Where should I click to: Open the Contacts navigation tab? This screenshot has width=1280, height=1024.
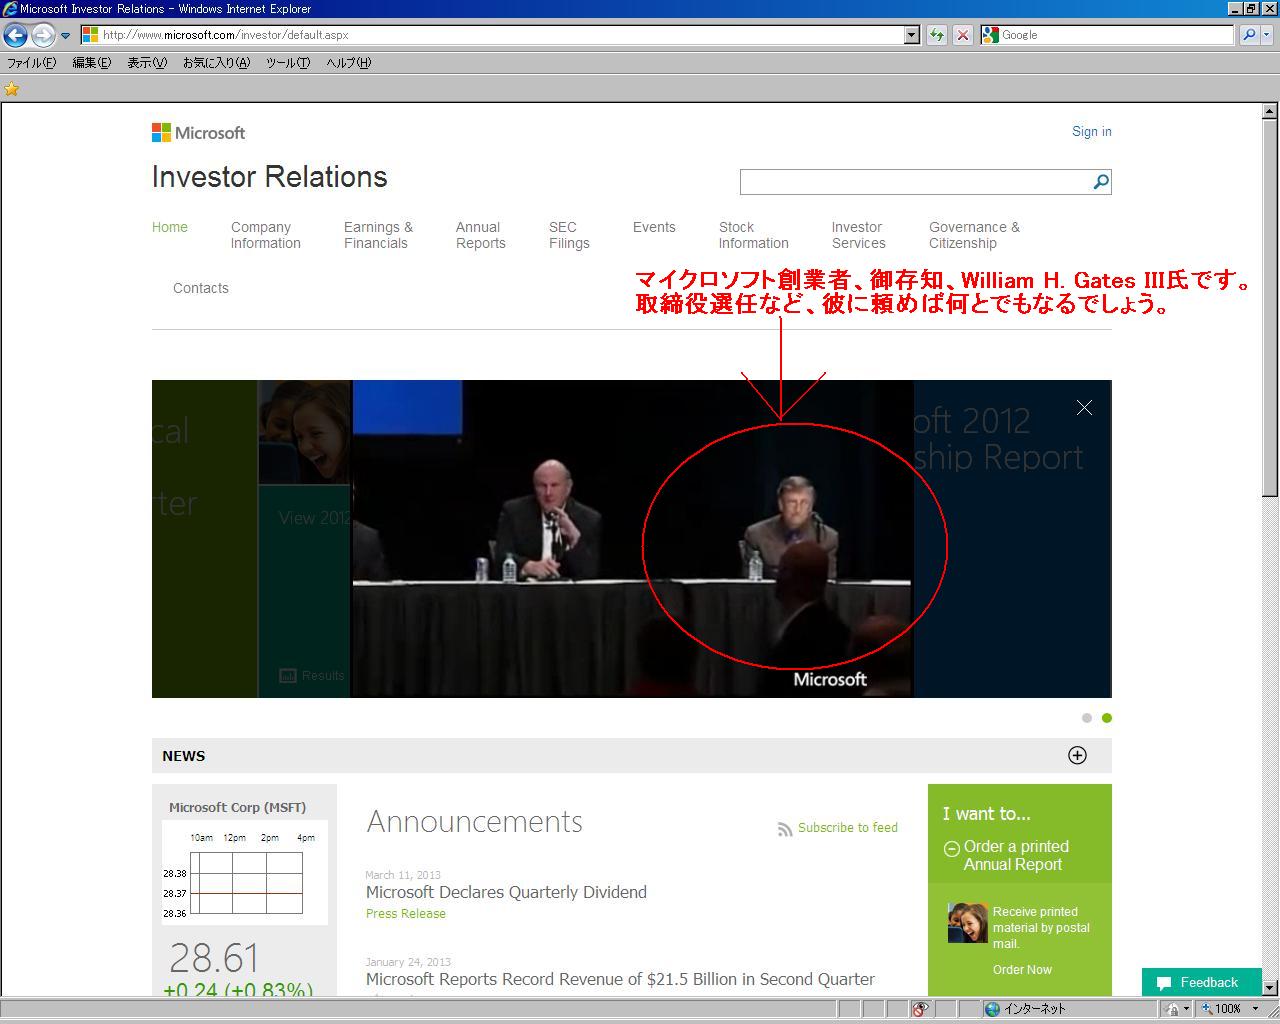pyautogui.click(x=201, y=288)
